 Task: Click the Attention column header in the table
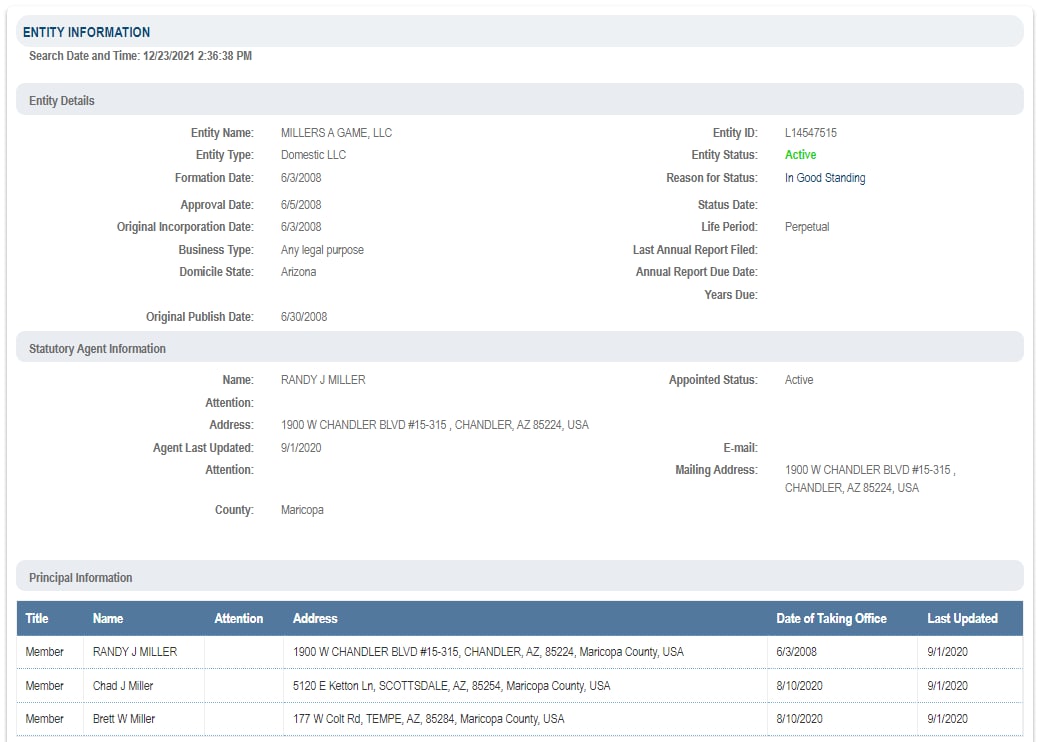tap(239, 618)
